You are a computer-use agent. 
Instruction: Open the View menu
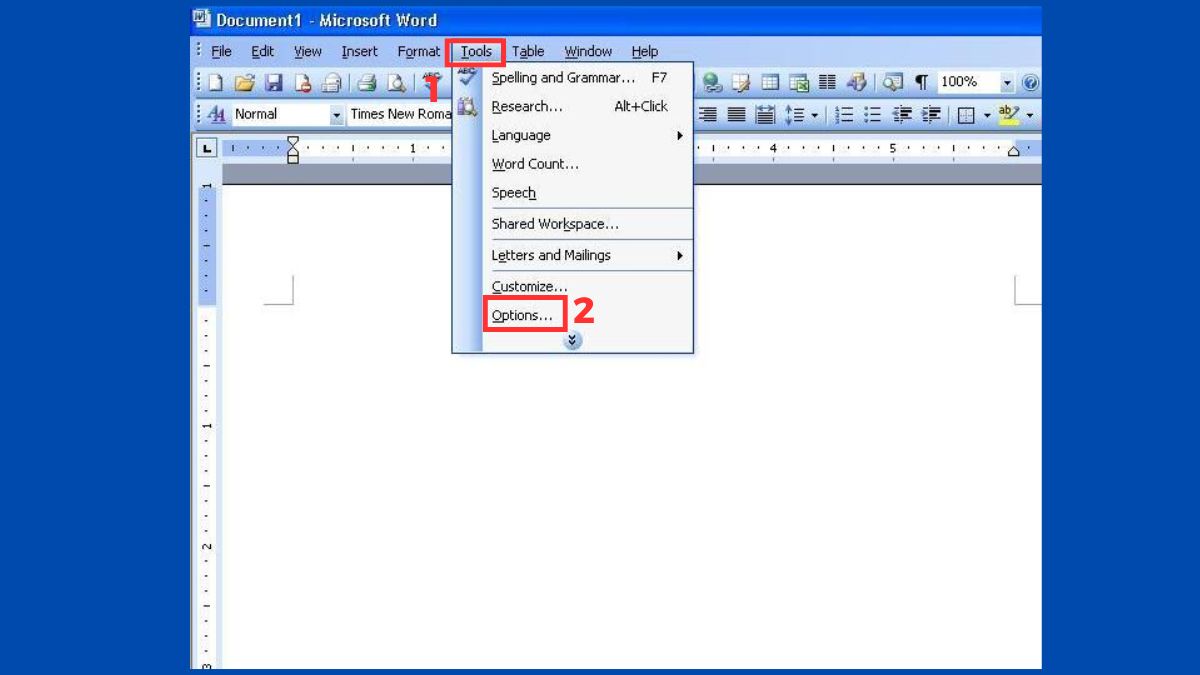pos(307,51)
